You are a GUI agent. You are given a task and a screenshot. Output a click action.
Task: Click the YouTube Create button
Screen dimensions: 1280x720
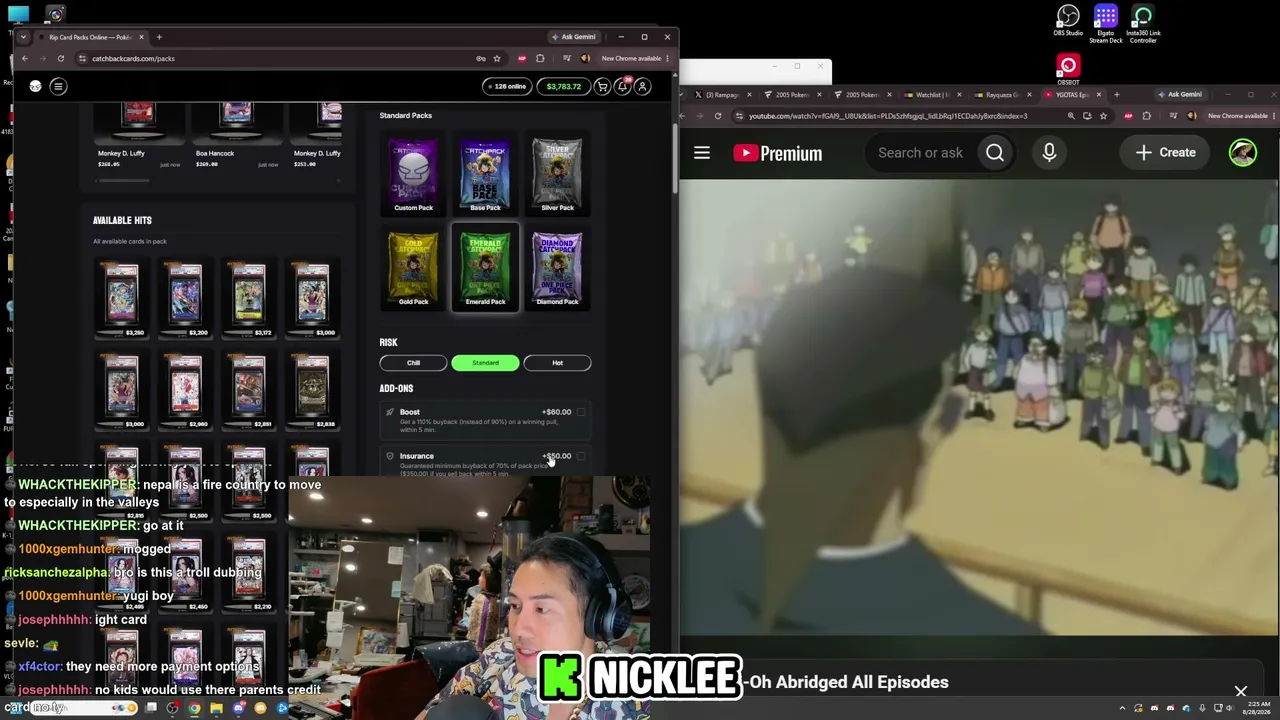1166,153
